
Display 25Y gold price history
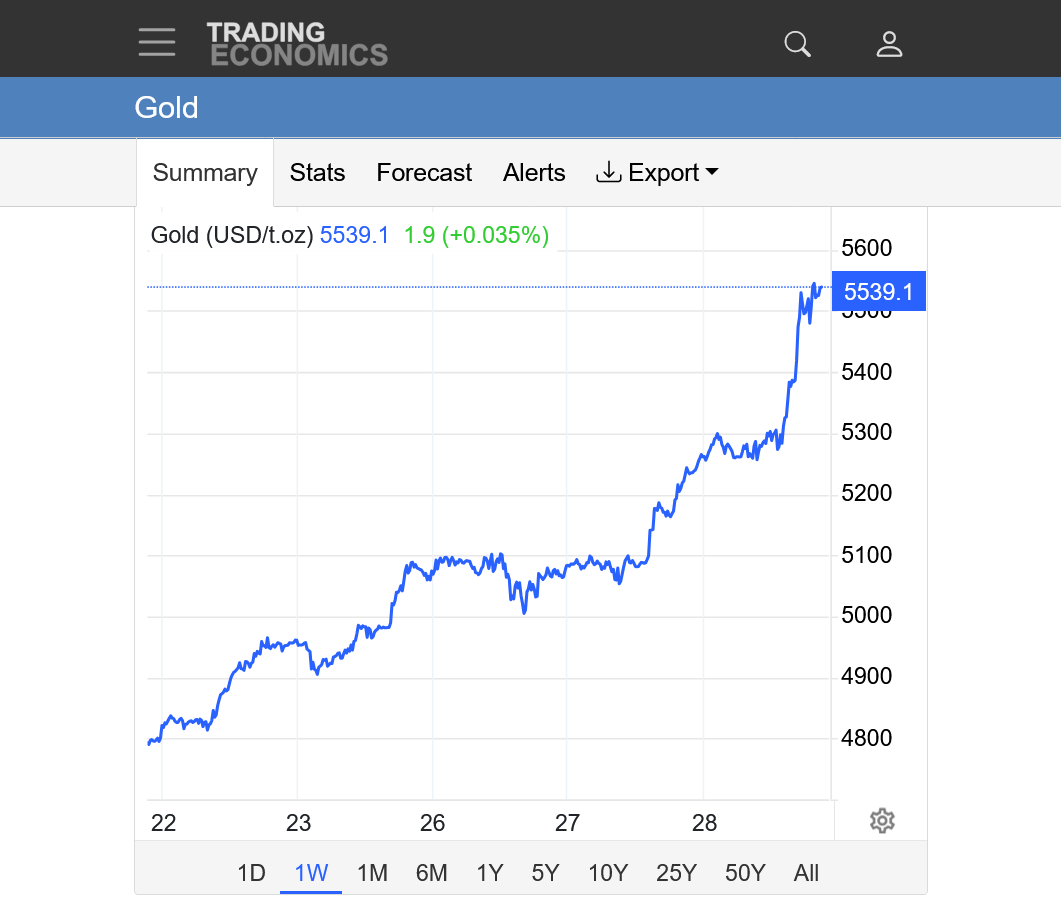pyautogui.click(x=676, y=873)
